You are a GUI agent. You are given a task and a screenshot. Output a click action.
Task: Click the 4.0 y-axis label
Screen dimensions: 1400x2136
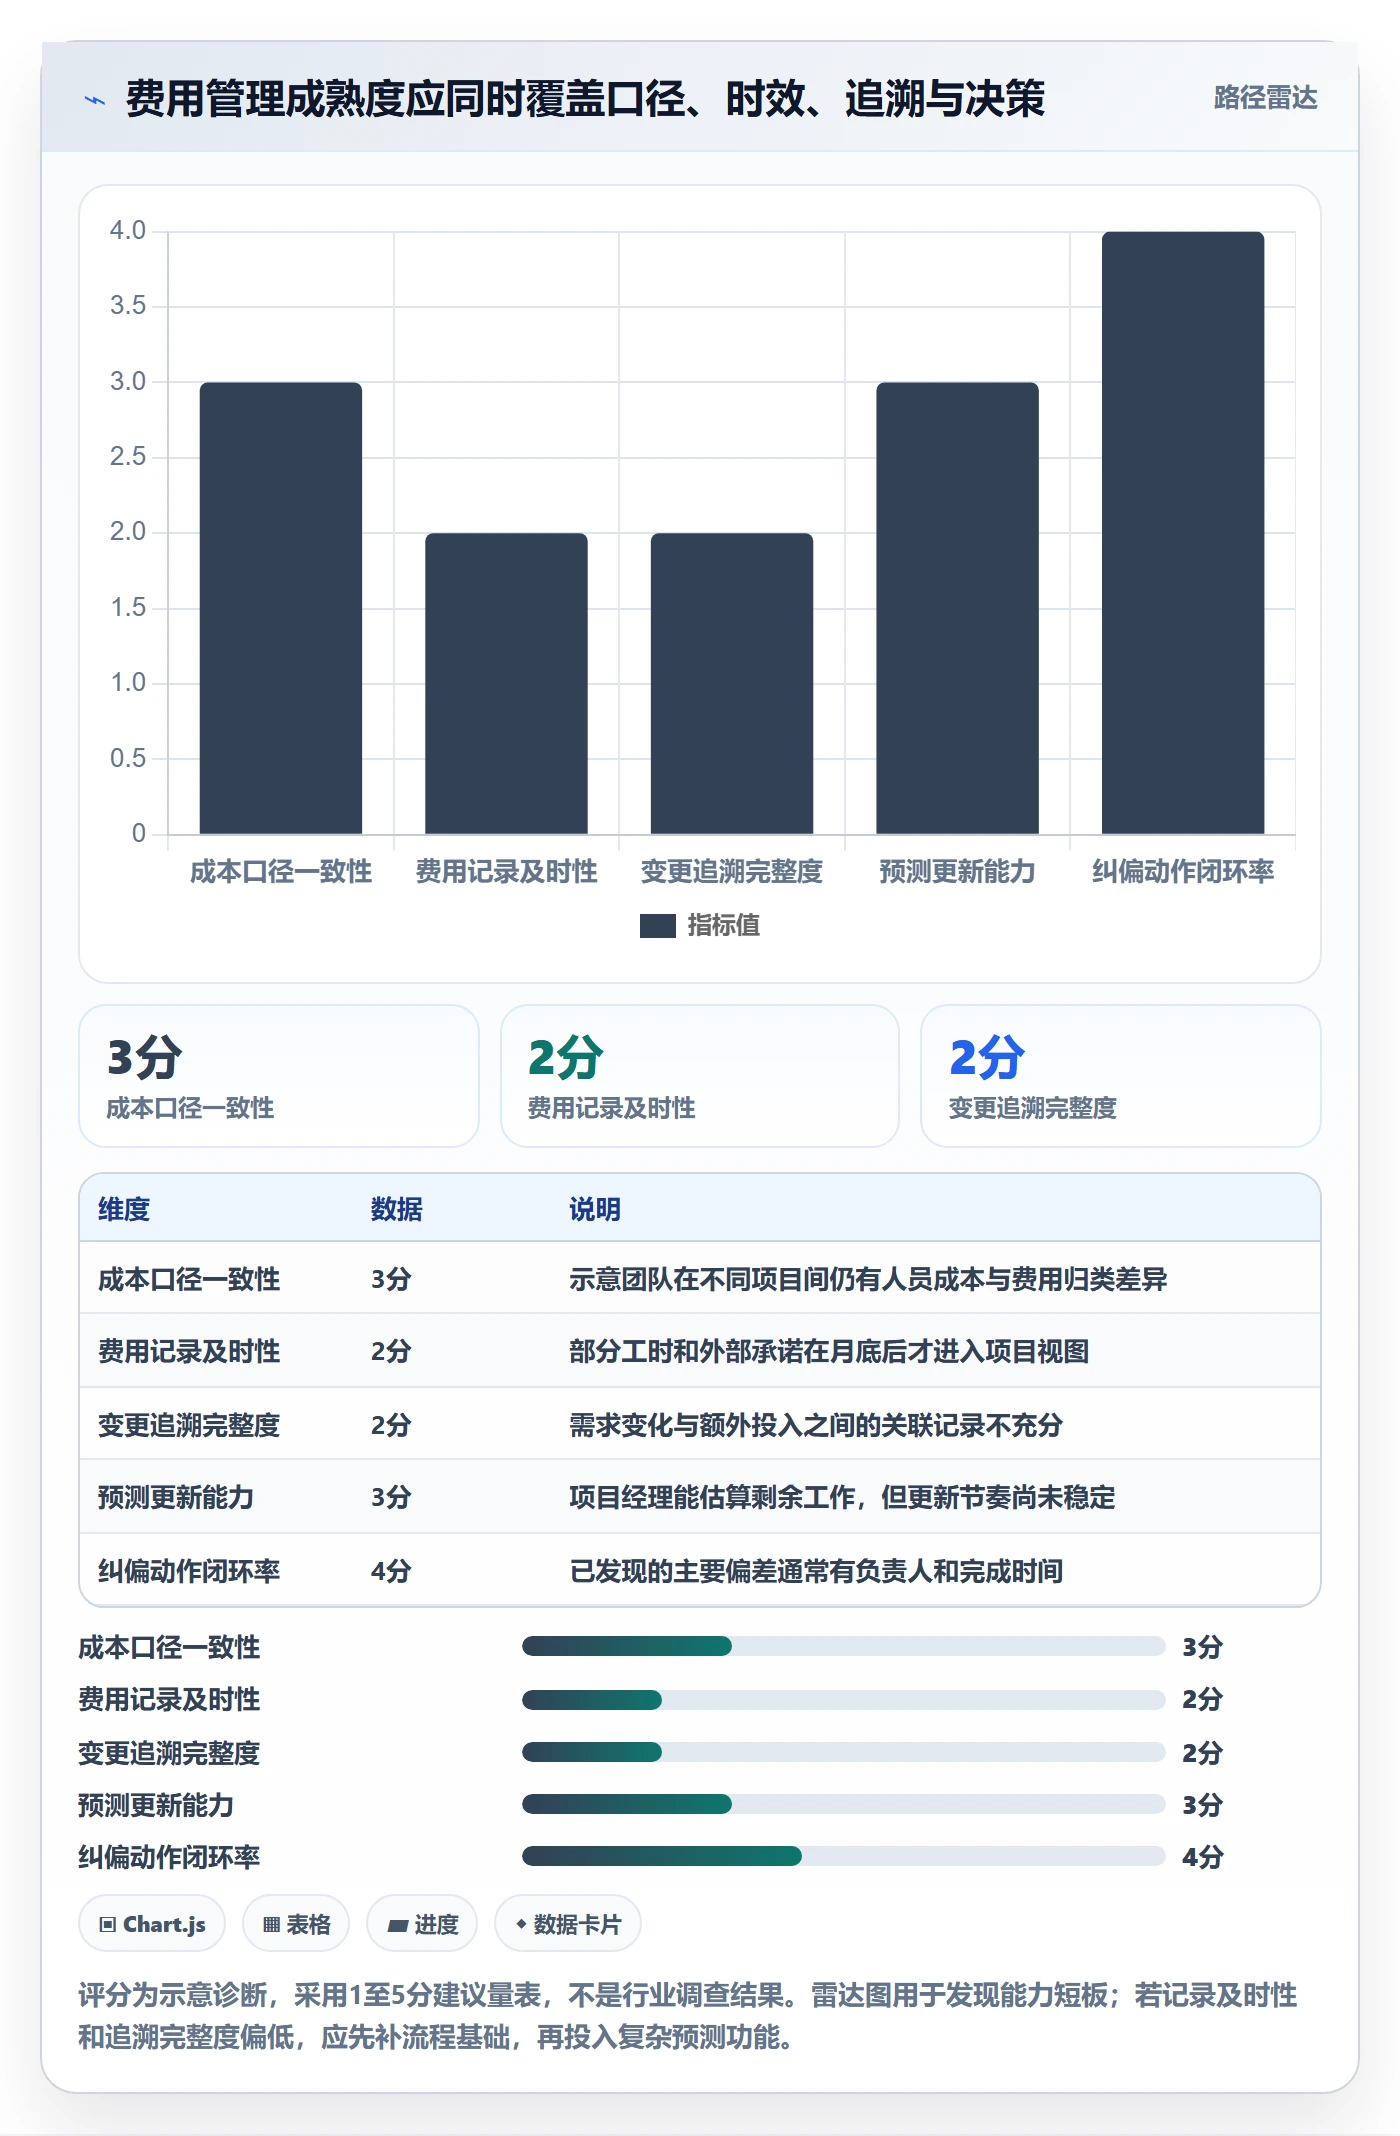tap(128, 231)
